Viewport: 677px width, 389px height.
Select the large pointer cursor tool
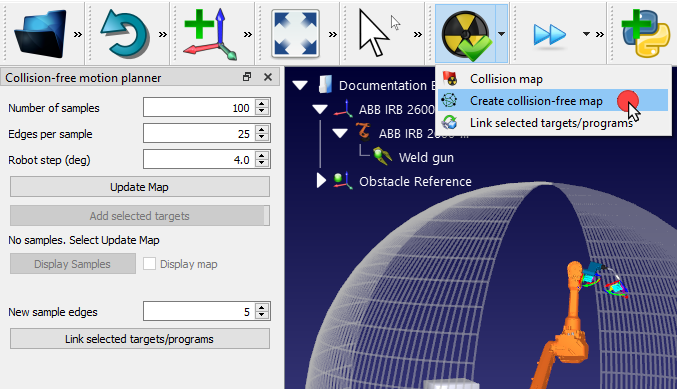(x=374, y=34)
